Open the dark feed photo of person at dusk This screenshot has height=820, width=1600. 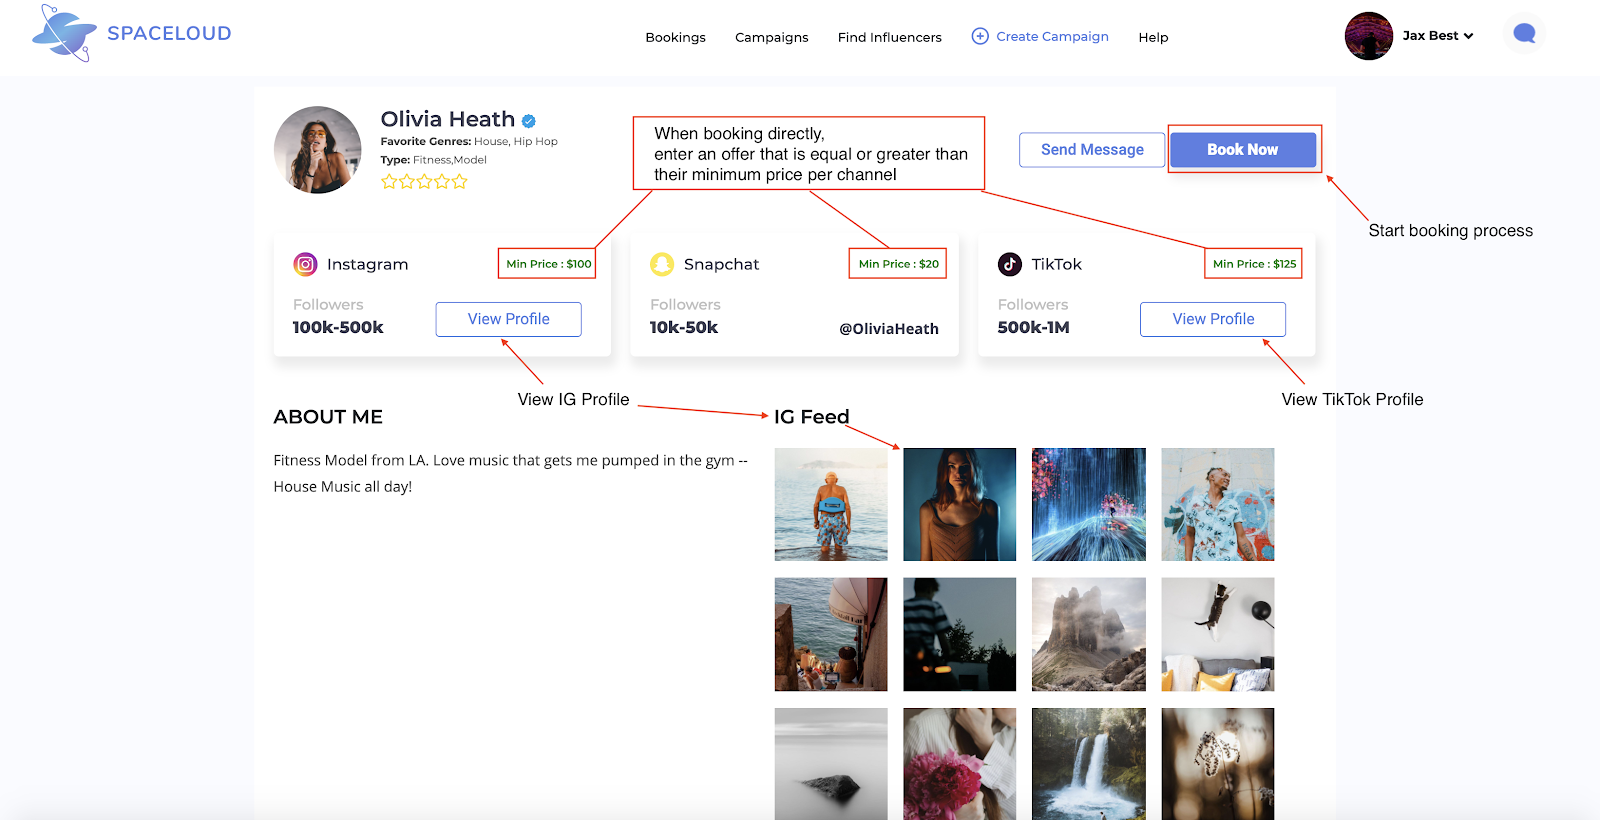tap(960, 634)
